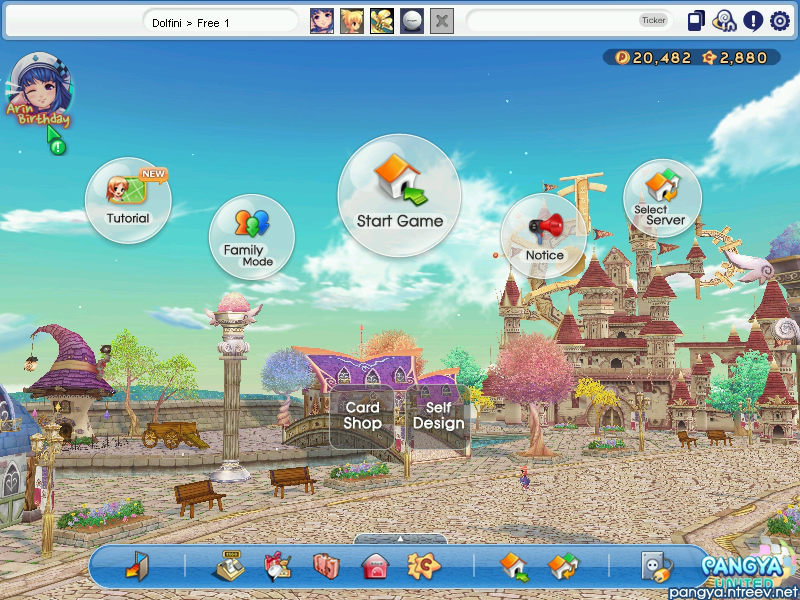Click the house with green arrow icon
The height and width of the screenshot is (600, 800).
tap(514, 566)
